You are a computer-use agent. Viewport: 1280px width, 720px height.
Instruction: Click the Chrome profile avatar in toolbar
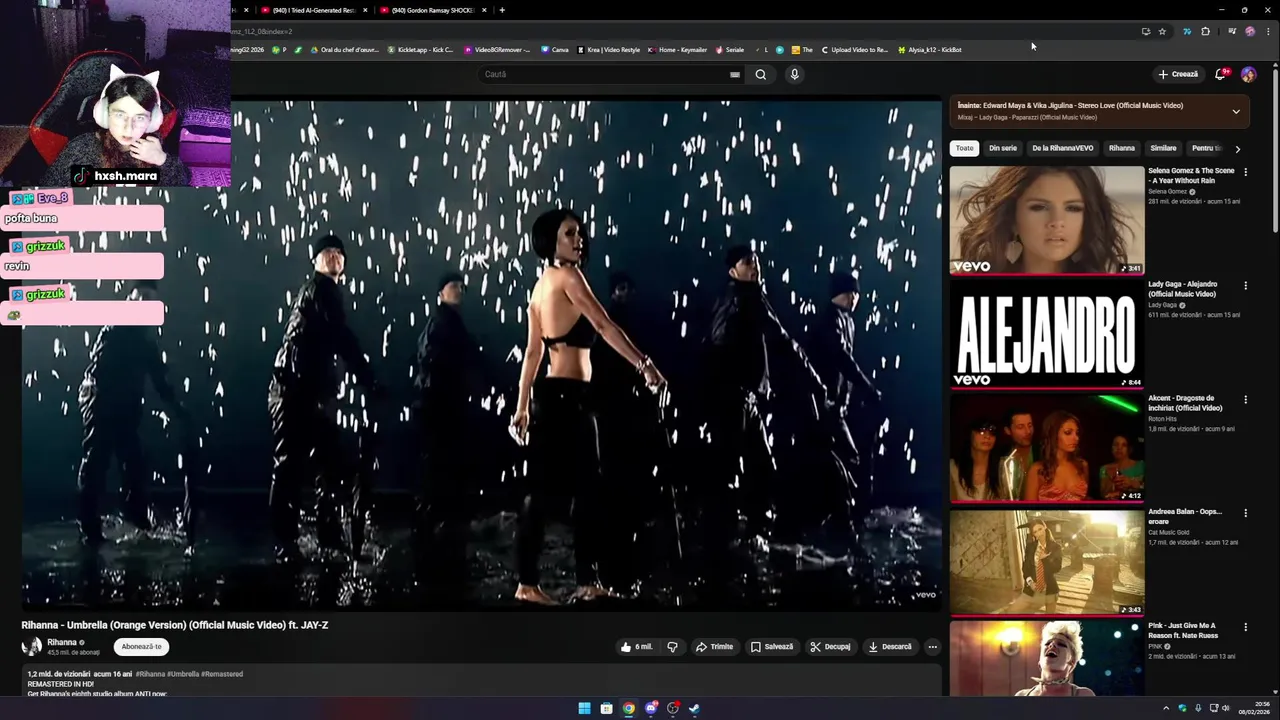point(1250,31)
